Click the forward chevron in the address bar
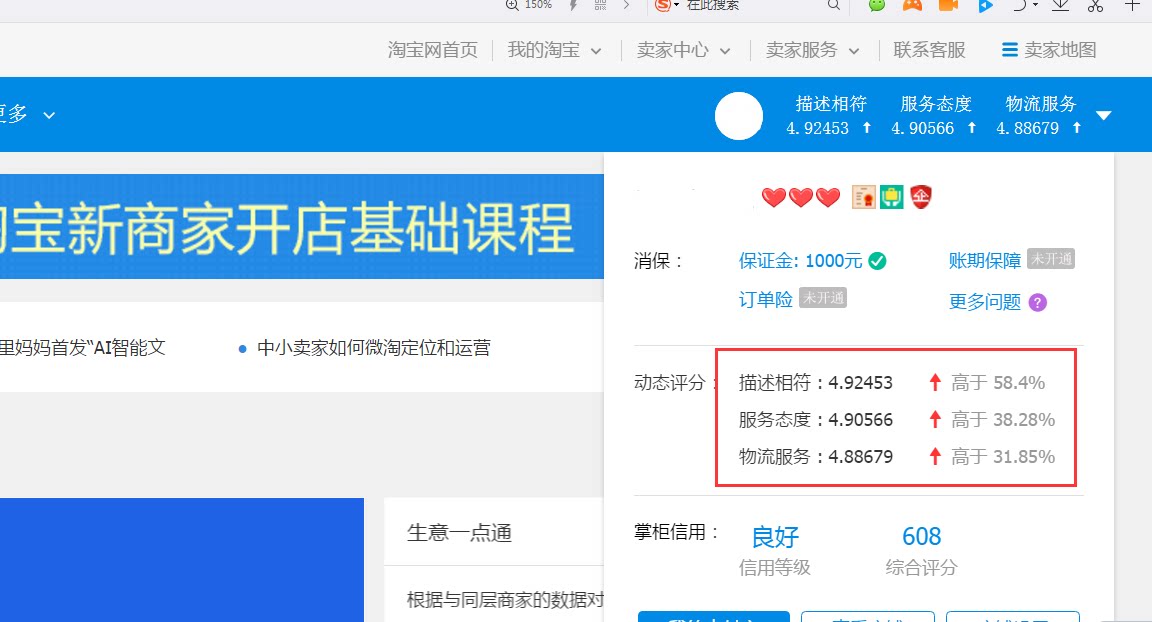The height and width of the screenshot is (622, 1152). [626, 5]
